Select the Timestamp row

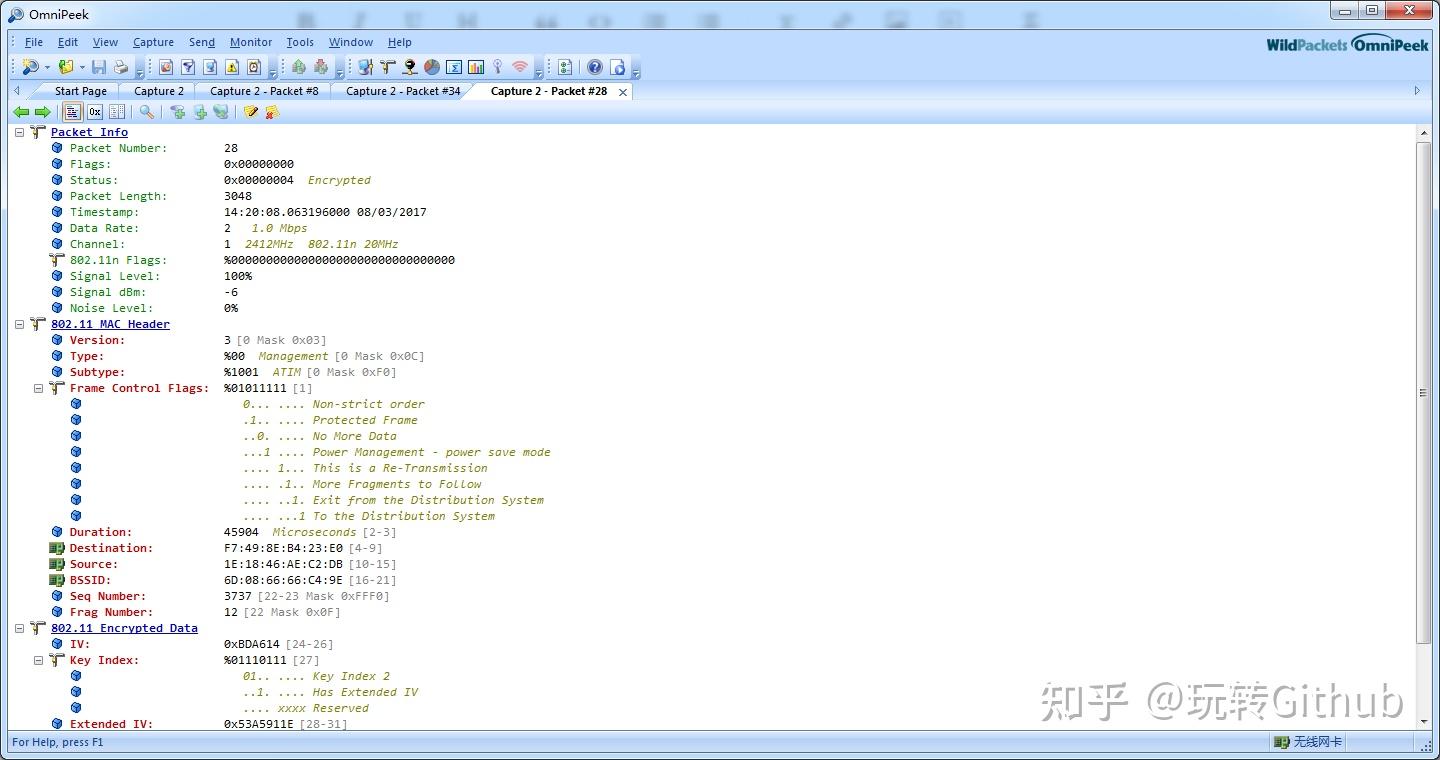pyautogui.click(x=239, y=212)
